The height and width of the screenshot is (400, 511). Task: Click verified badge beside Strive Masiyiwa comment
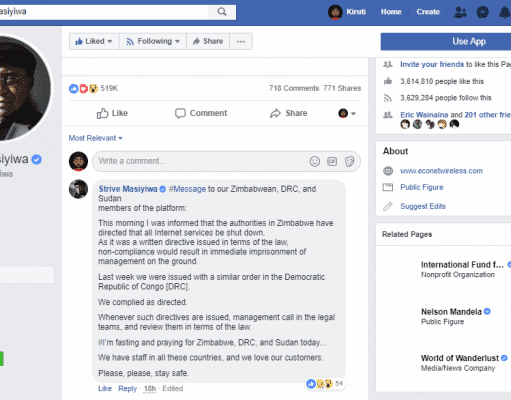163,189
